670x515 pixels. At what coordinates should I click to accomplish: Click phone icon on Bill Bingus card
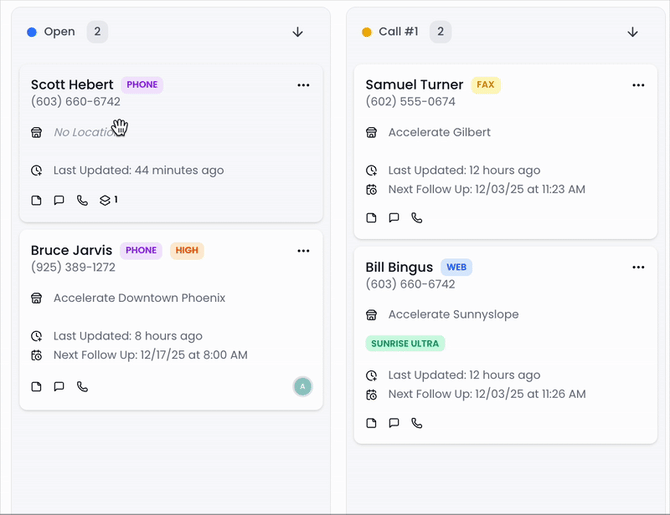(x=417, y=423)
